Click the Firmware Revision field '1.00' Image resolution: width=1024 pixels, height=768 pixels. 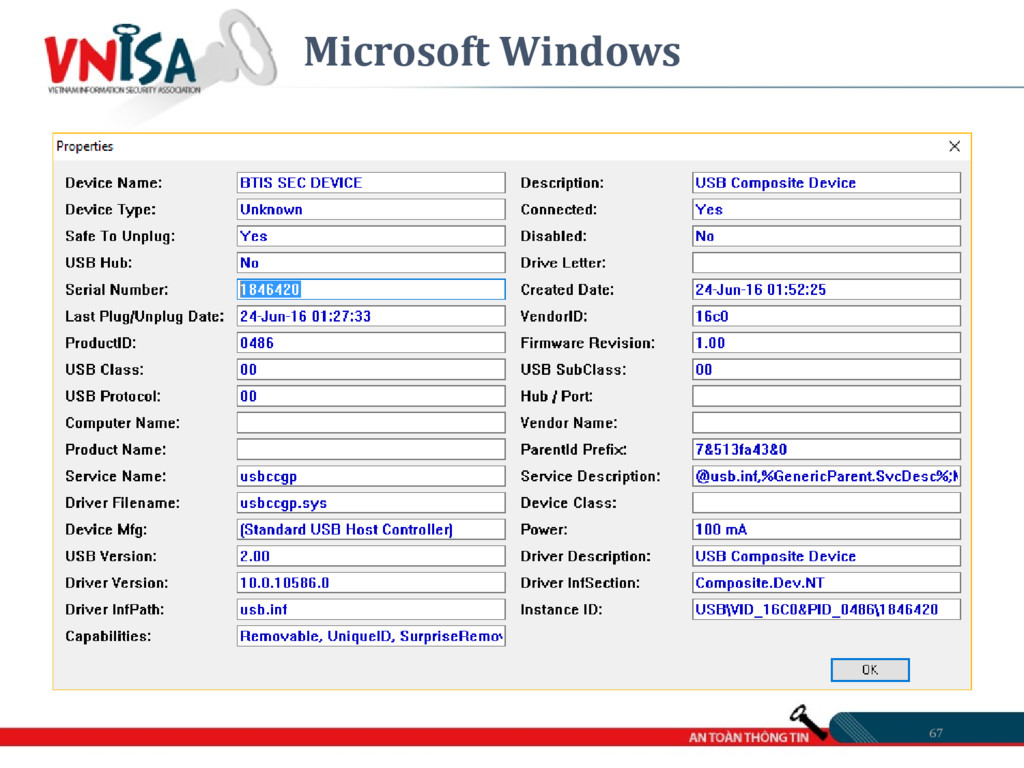826,343
